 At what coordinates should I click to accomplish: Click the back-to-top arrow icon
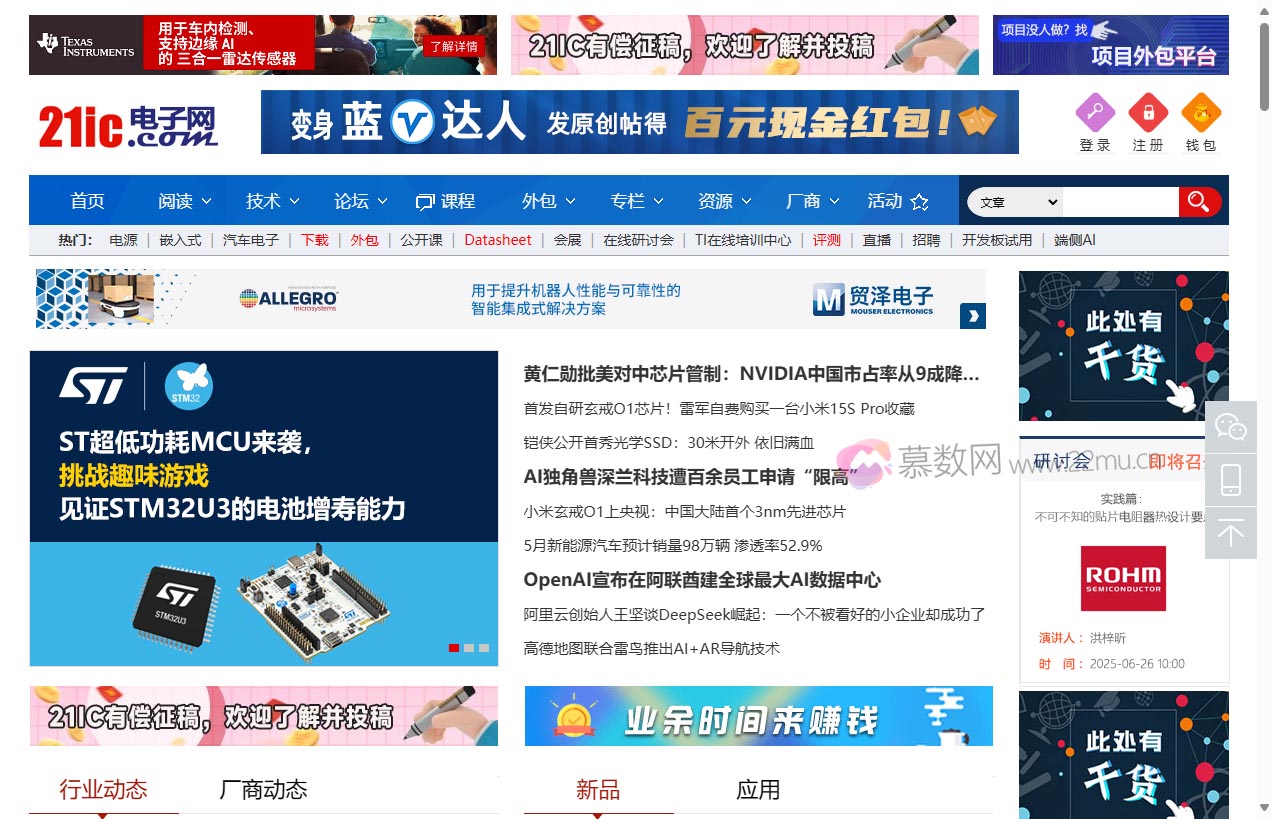[x=1230, y=531]
